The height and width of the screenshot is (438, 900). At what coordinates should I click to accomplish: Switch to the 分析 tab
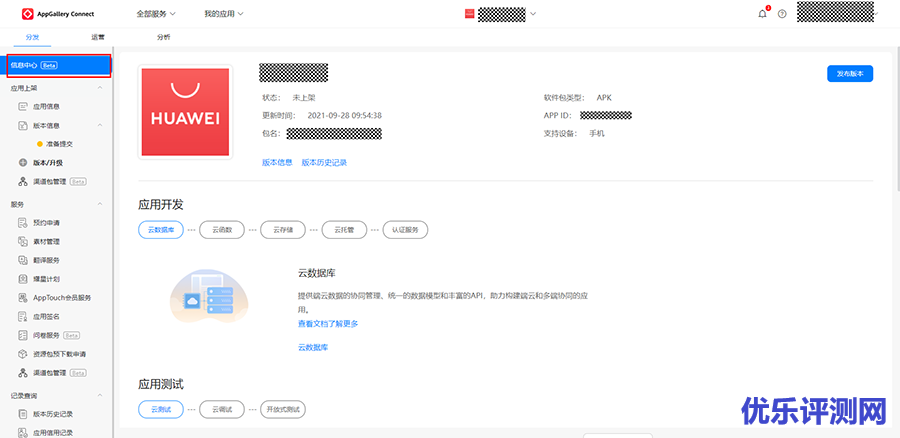pyautogui.click(x=163, y=37)
